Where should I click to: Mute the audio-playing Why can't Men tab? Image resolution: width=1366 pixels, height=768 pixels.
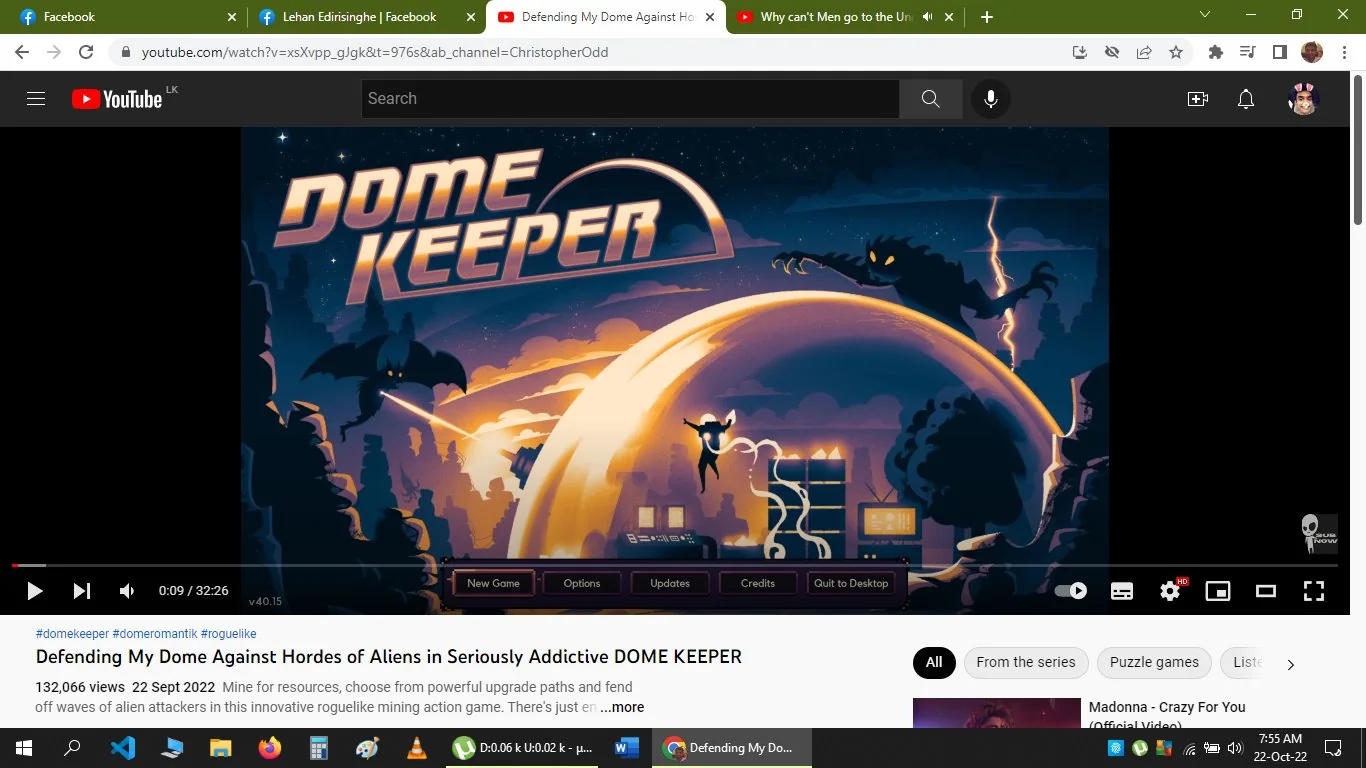pyautogui.click(x=928, y=17)
